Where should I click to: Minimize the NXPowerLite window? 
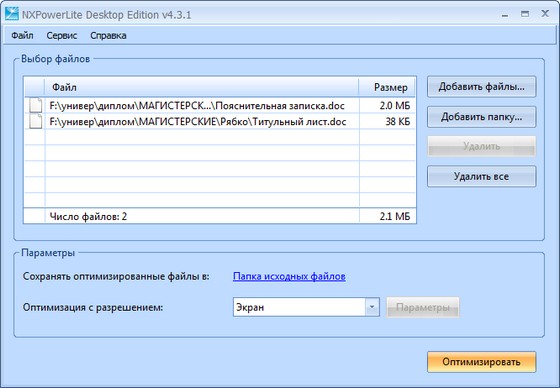click(505, 15)
